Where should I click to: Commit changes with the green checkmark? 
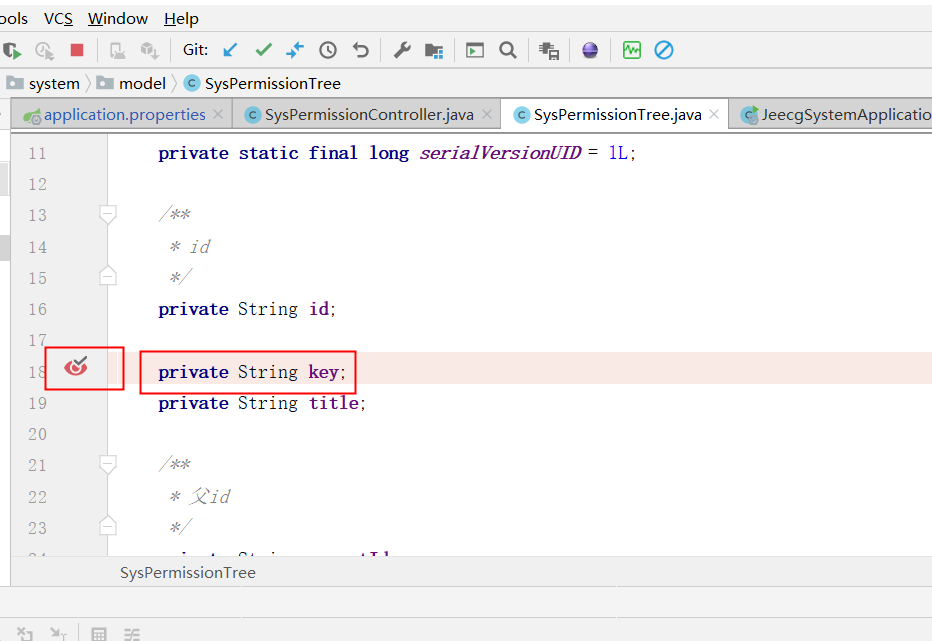(263, 50)
